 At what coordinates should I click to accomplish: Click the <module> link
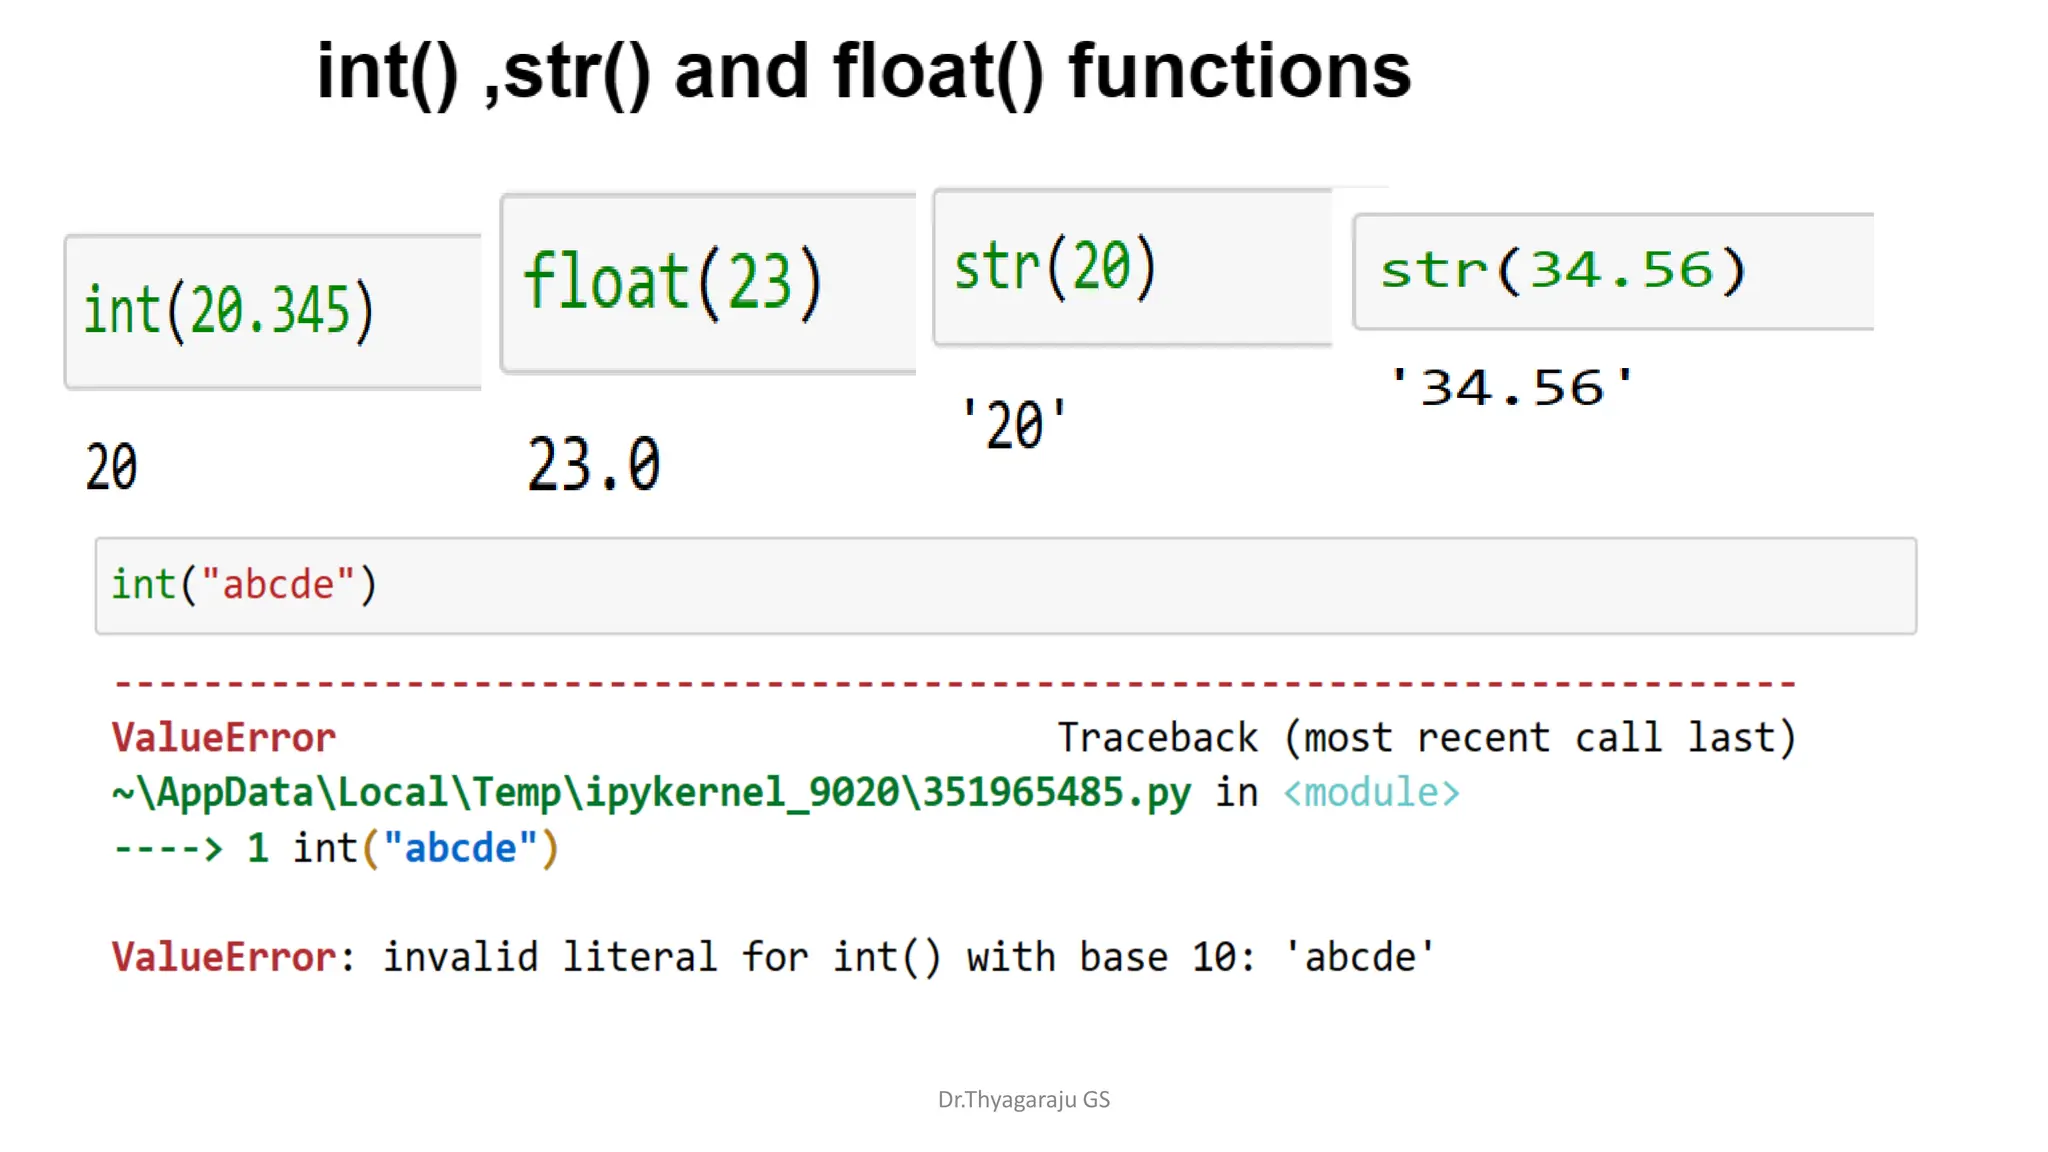point(1371,793)
